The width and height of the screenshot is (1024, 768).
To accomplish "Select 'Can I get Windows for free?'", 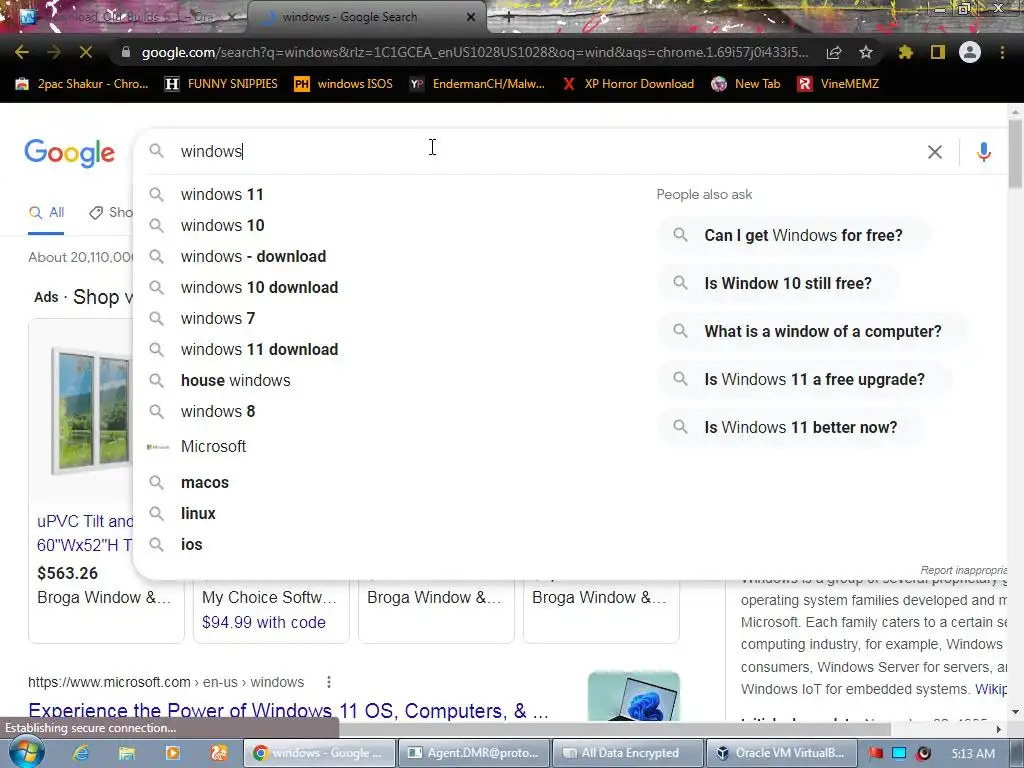I will coord(794,235).
